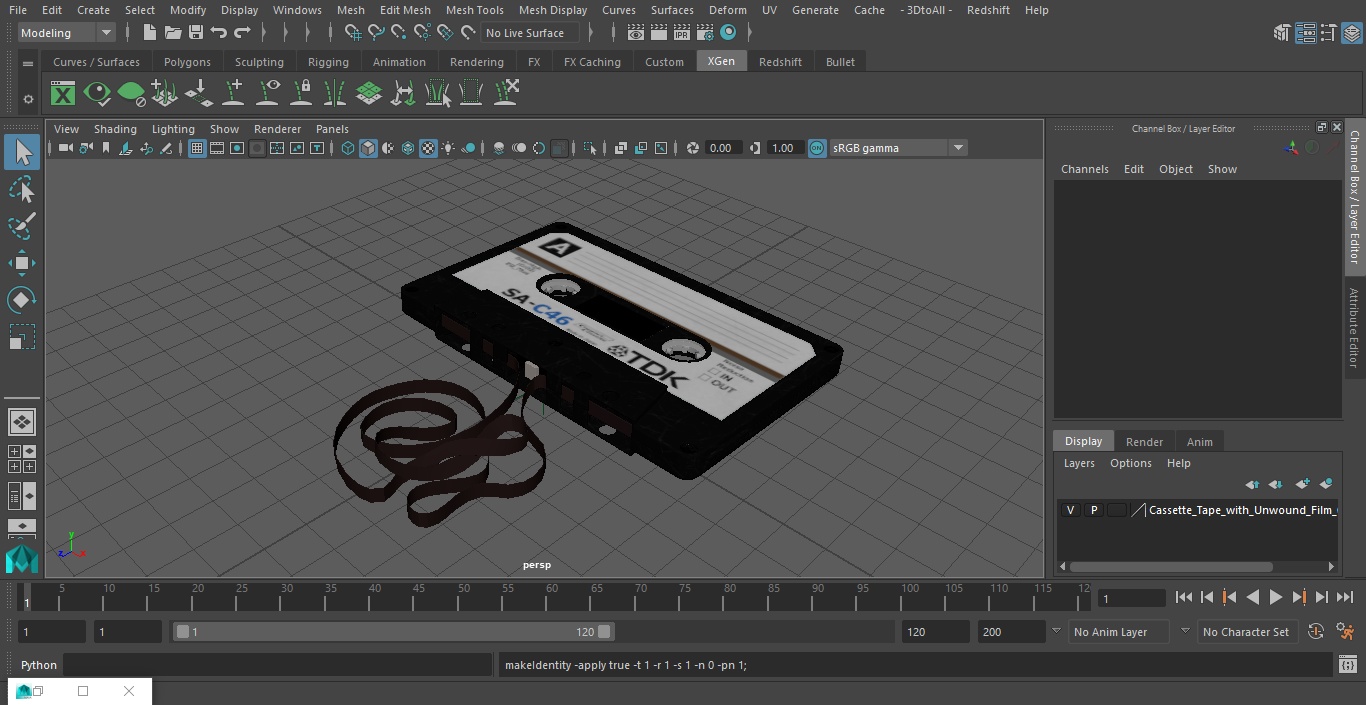Click frame 60 on the timeline
This screenshot has width=1366, height=705.
[553, 597]
